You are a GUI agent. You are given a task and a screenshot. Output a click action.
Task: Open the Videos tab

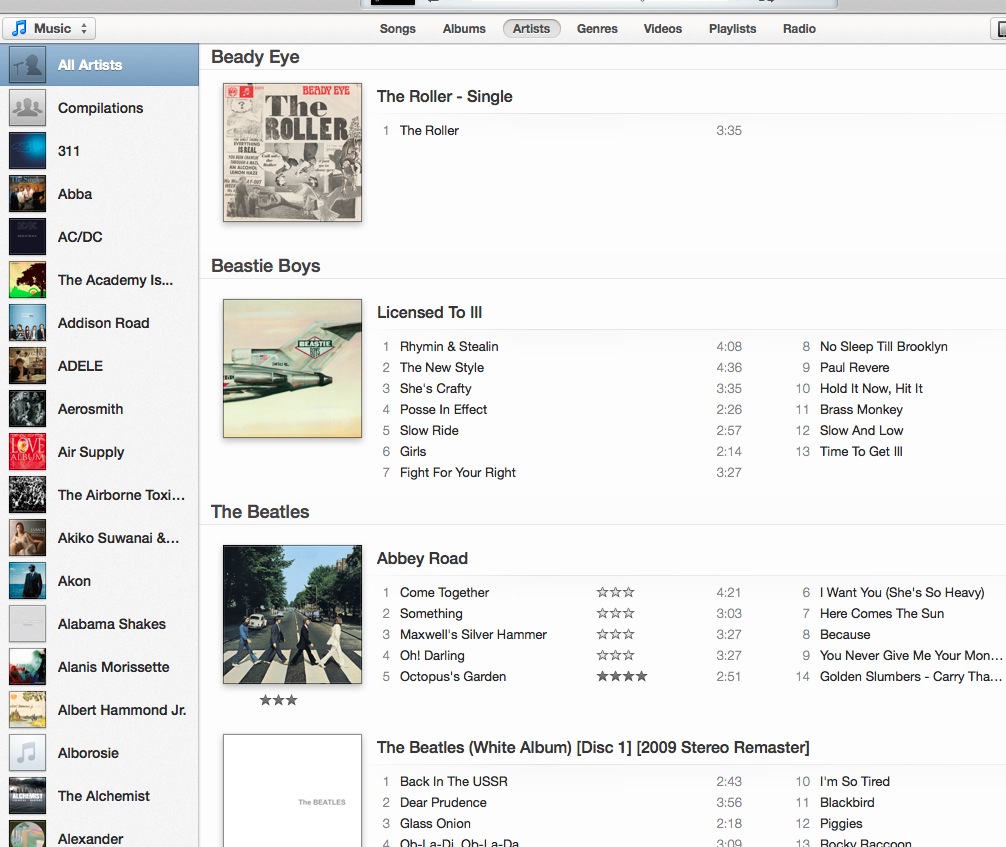coord(662,29)
